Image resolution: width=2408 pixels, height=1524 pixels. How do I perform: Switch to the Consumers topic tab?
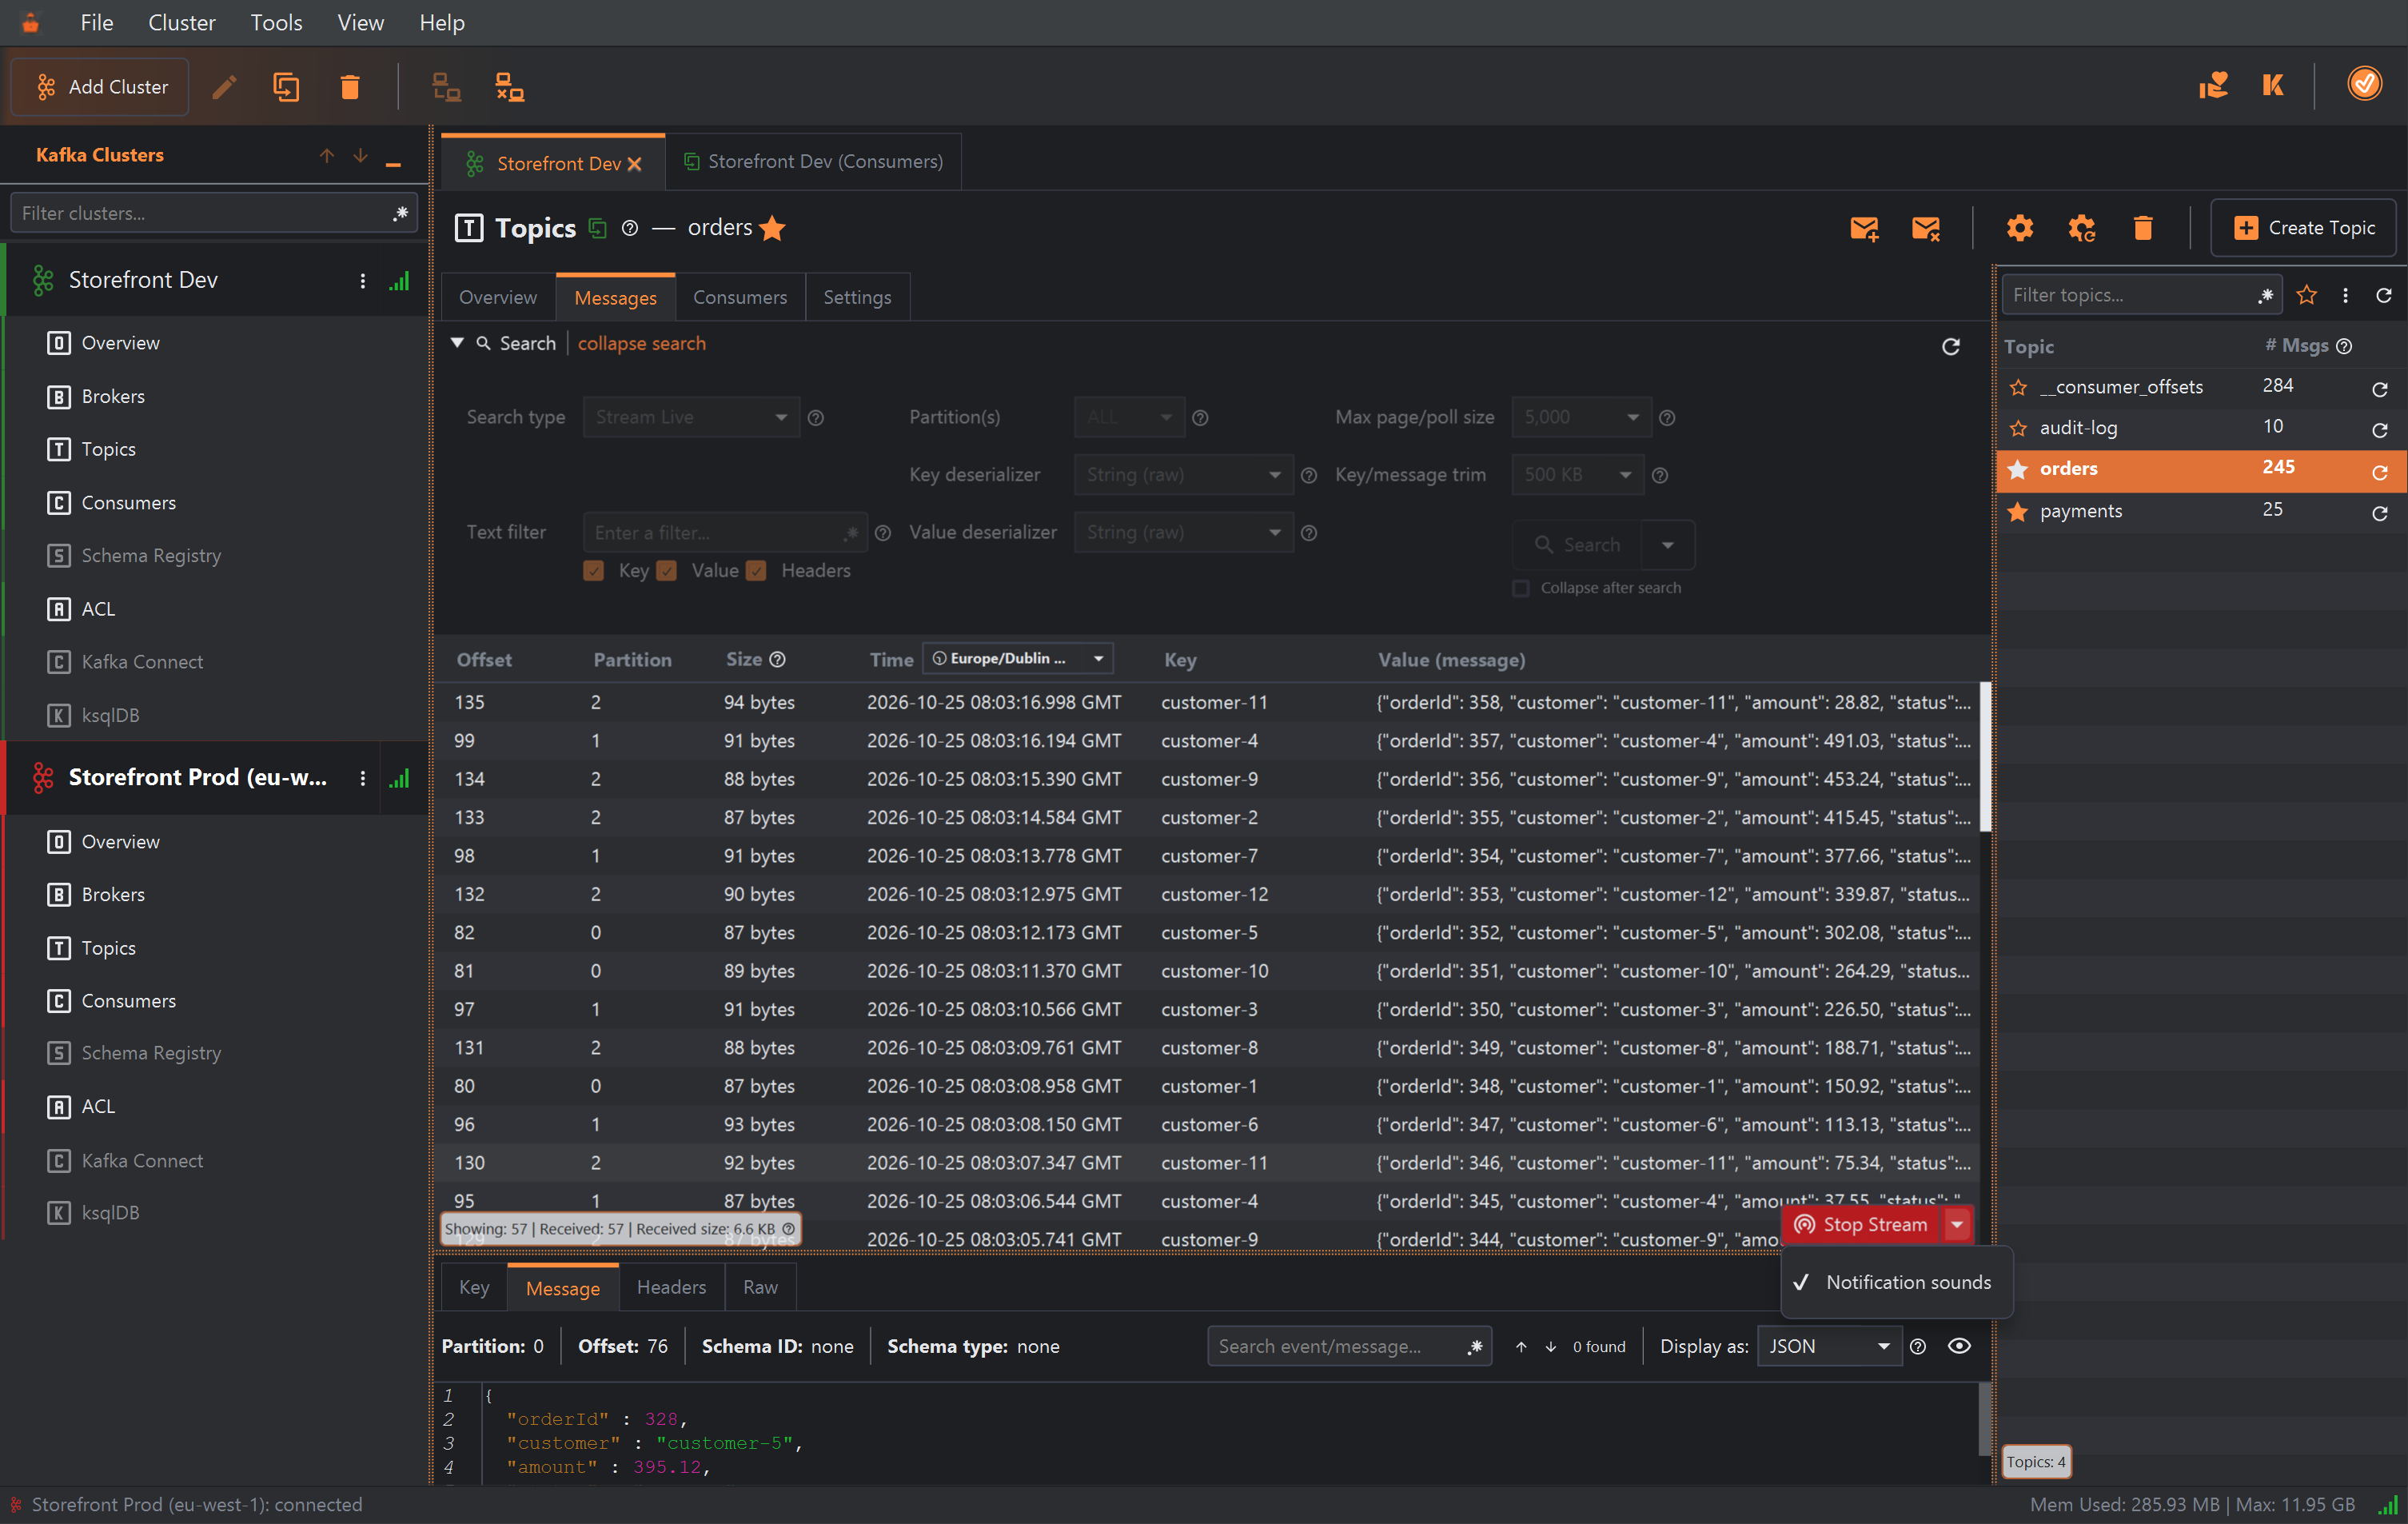[740, 297]
